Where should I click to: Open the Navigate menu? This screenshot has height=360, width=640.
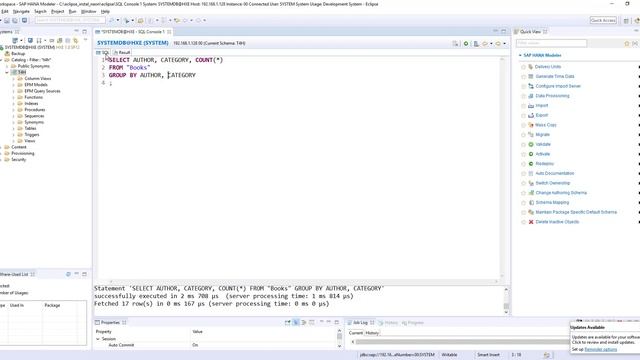pos(21,11)
